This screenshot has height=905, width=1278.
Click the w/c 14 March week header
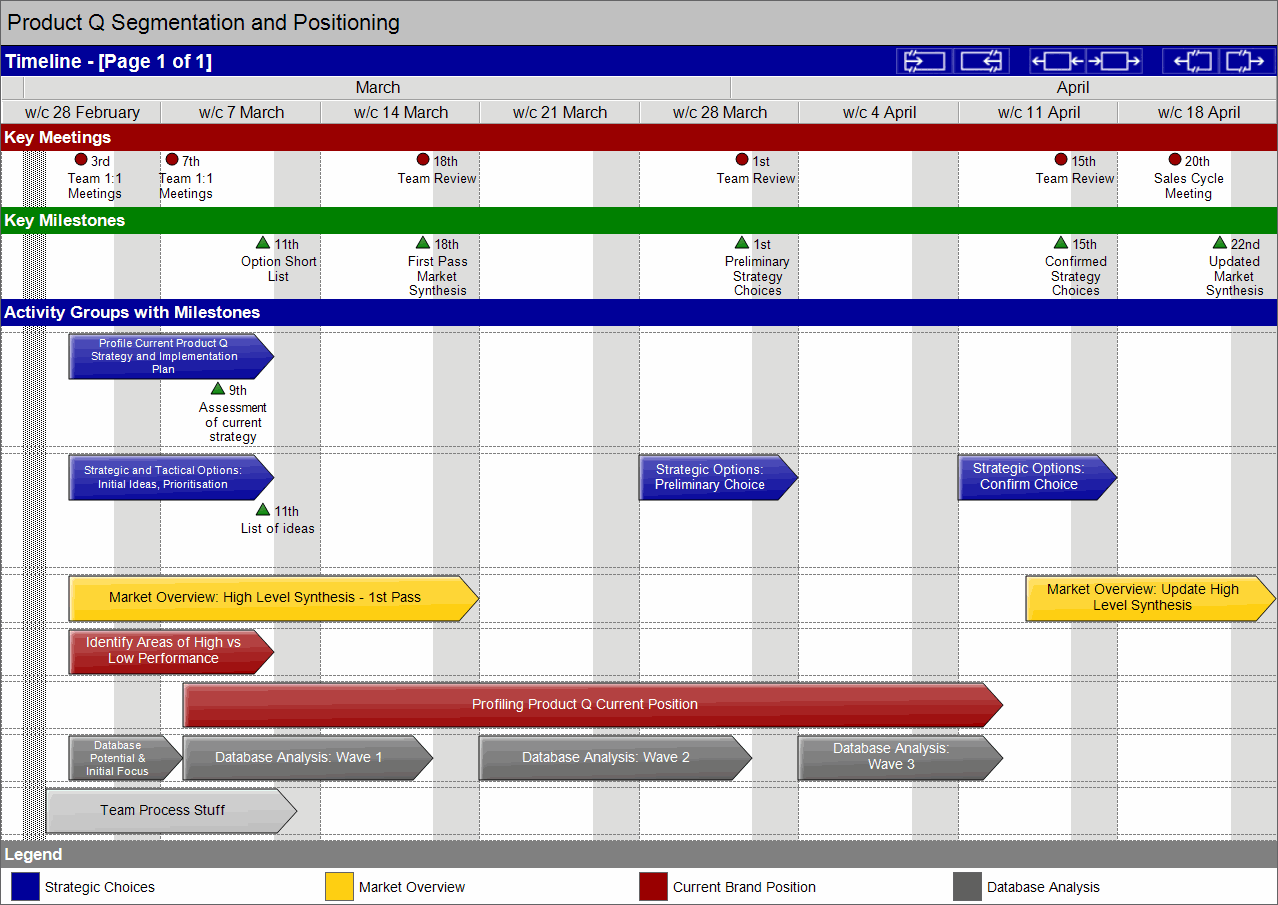coord(400,112)
